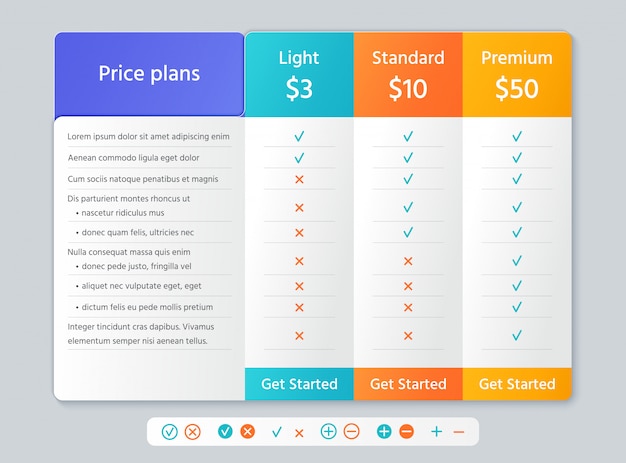626x463 pixels.
Task: Click the plain orange minus sign
Action: click(459, 432)
